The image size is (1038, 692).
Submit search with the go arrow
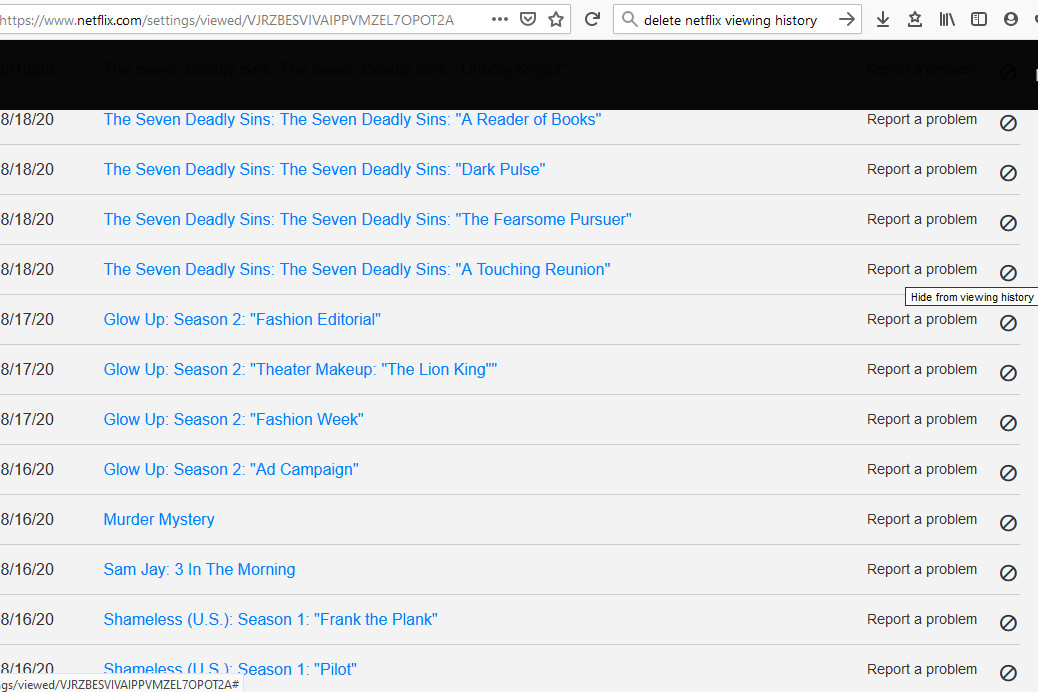[x=847, y=19]
